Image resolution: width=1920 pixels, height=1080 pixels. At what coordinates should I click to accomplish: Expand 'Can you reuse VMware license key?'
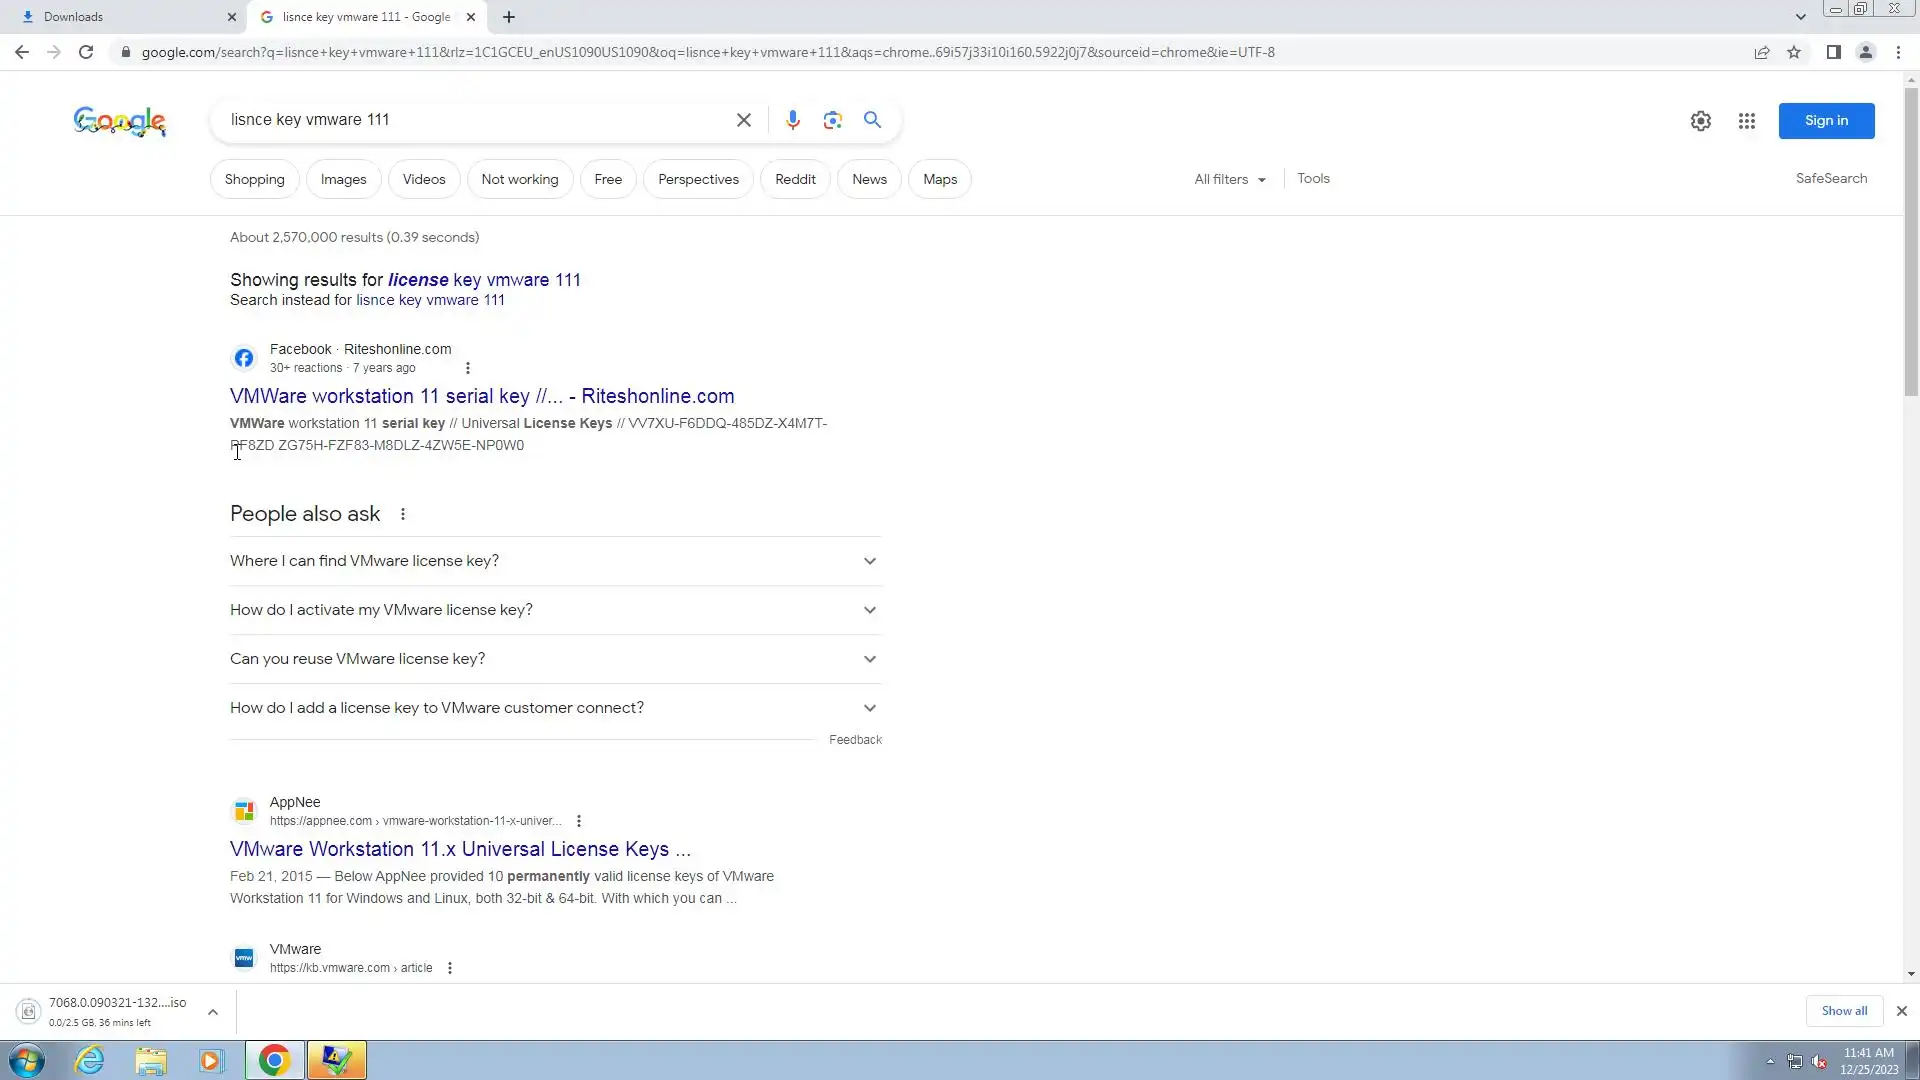[x=555, y=659]
